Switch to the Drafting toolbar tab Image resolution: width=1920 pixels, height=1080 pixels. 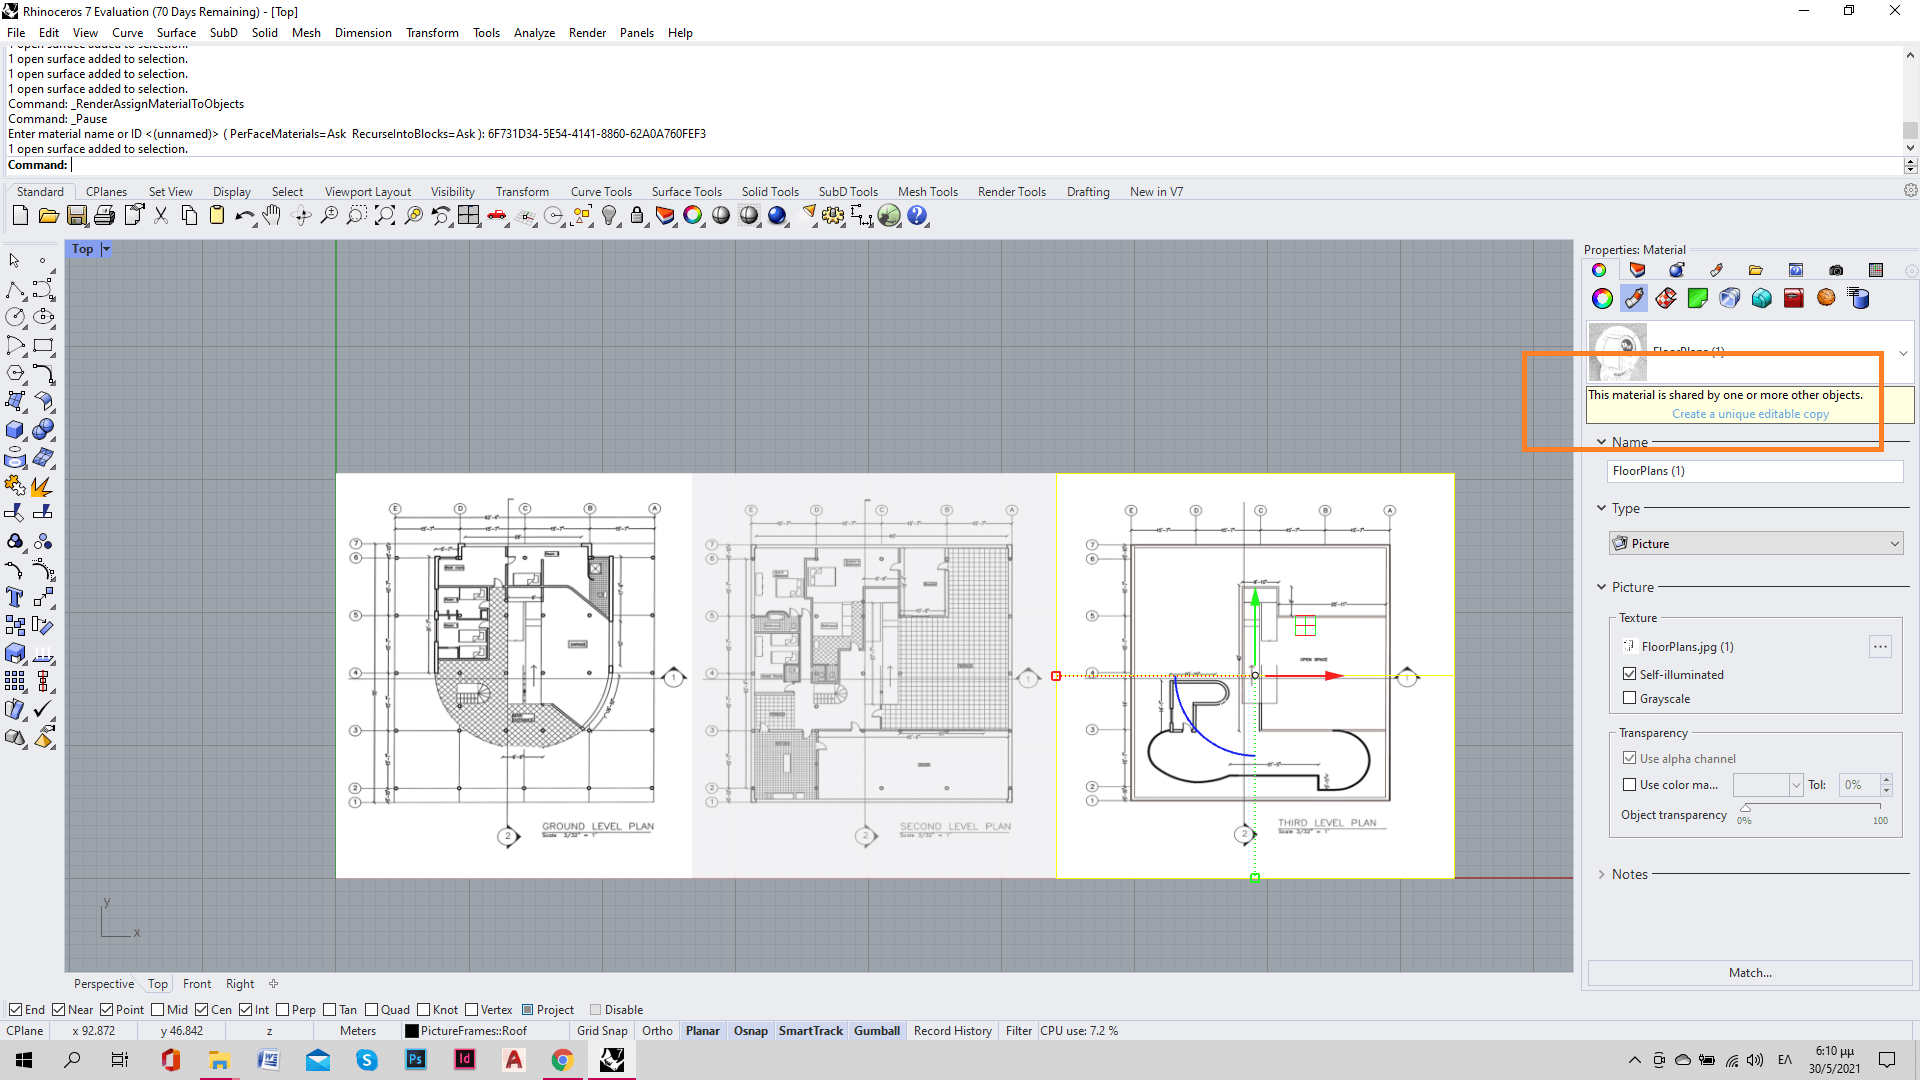tap(1088, 192)
